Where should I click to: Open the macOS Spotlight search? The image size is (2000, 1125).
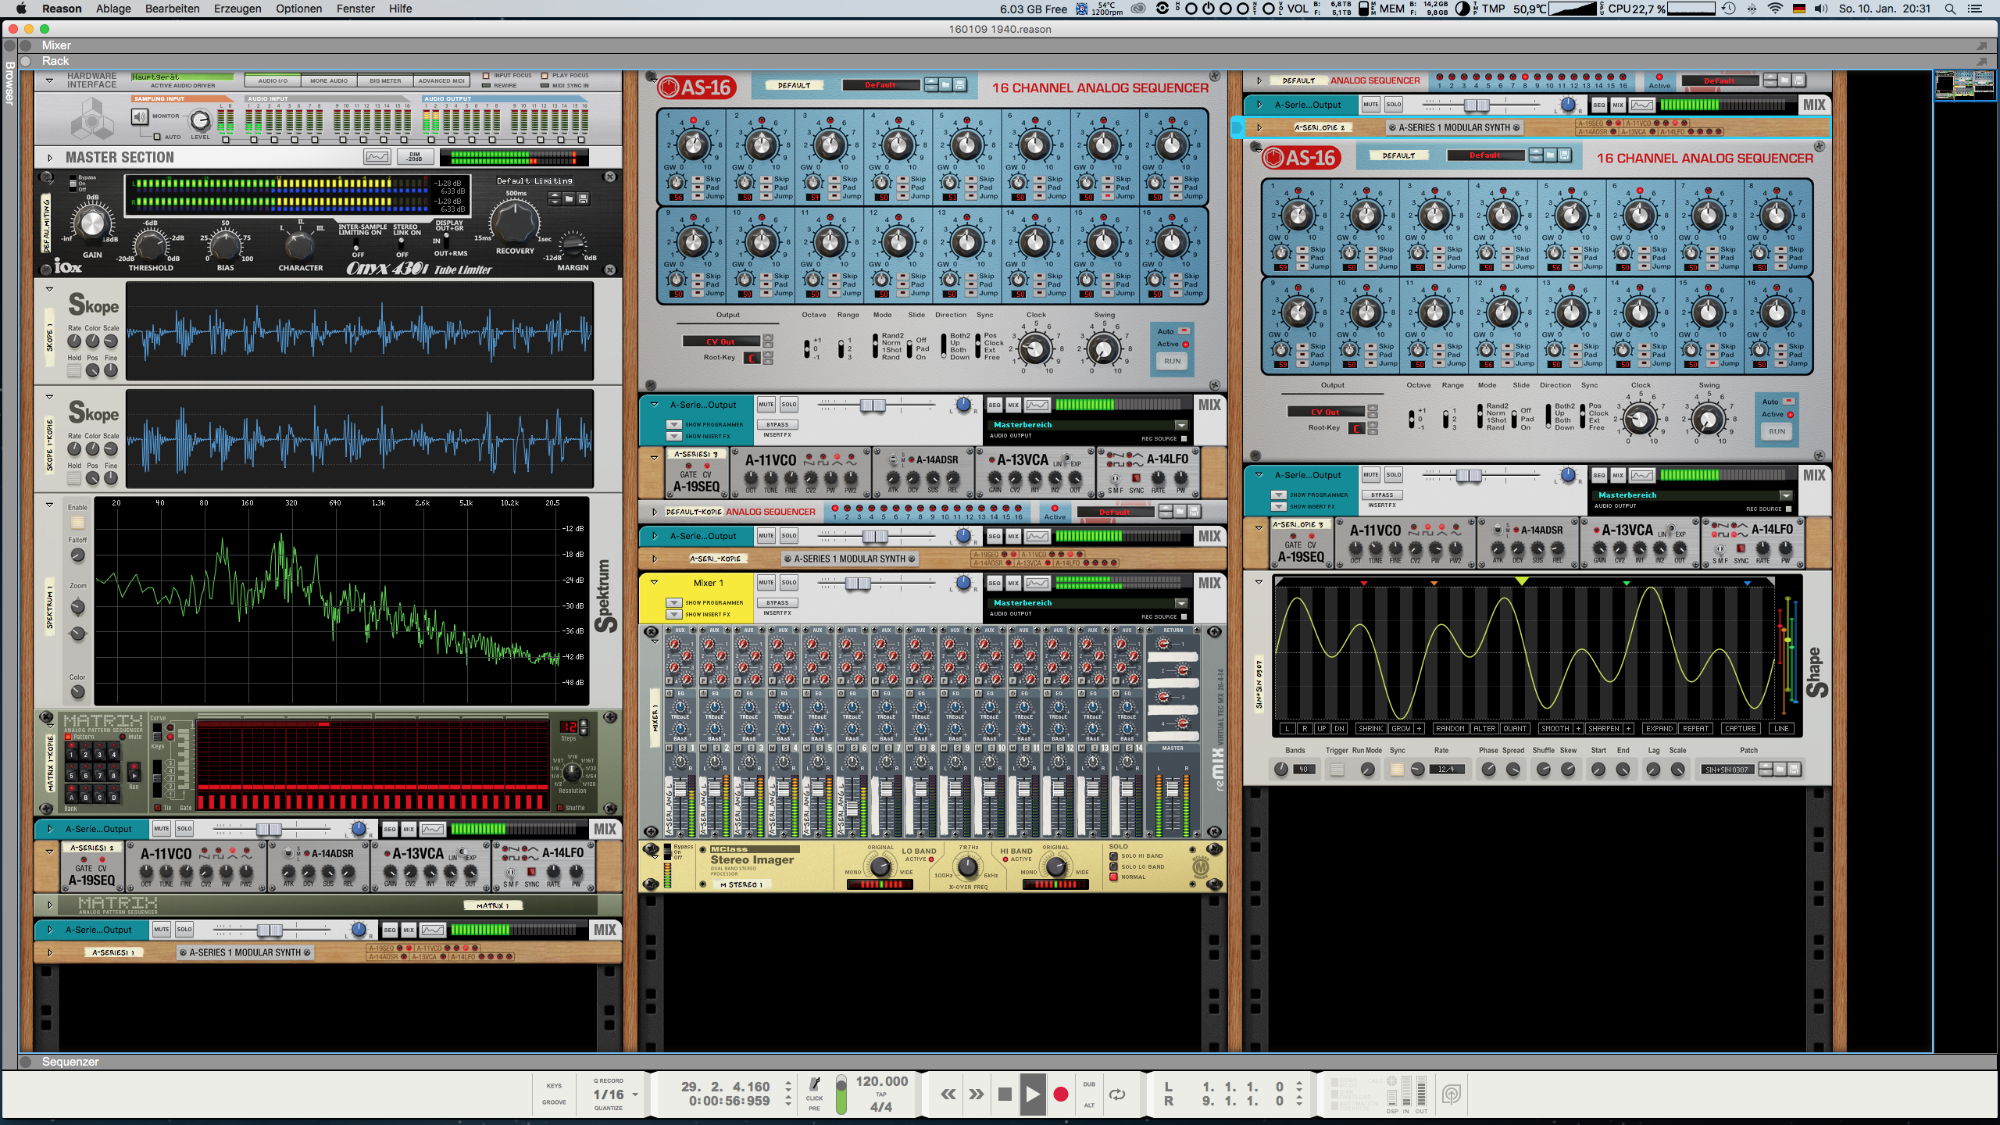pos(1949,9)
